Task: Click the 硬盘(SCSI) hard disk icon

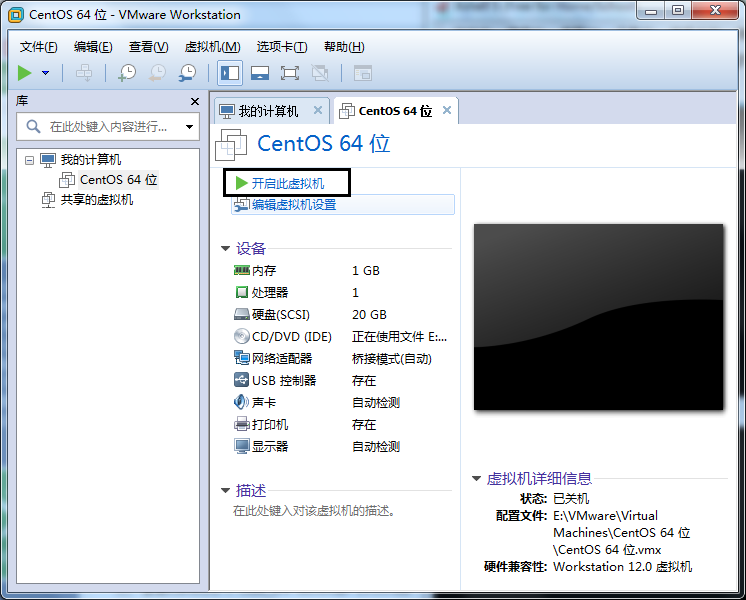Action: 242,315
